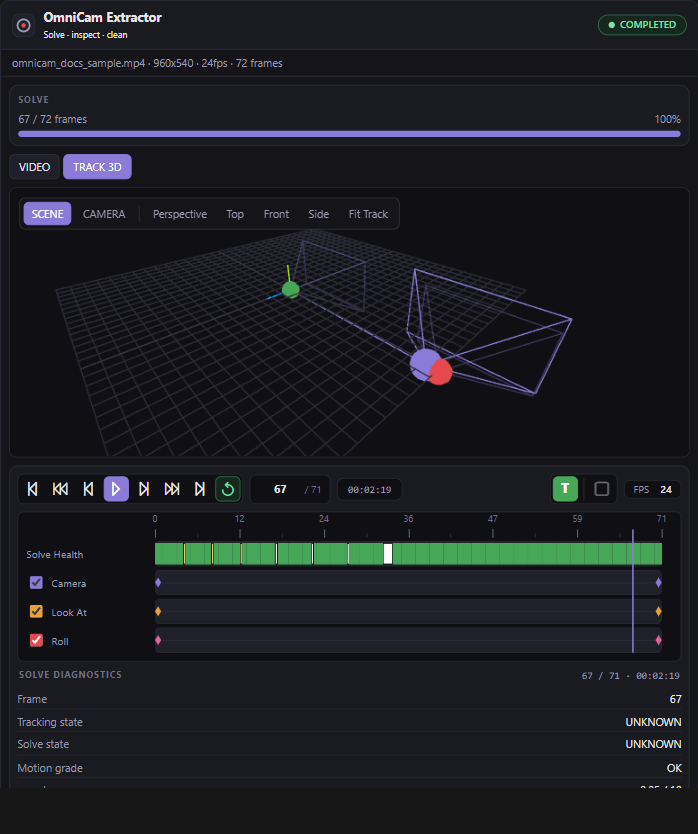Start playback with the play button
The height and width of the screenshot is (834, 698).
pyautogui.click(x=116, y=489)
